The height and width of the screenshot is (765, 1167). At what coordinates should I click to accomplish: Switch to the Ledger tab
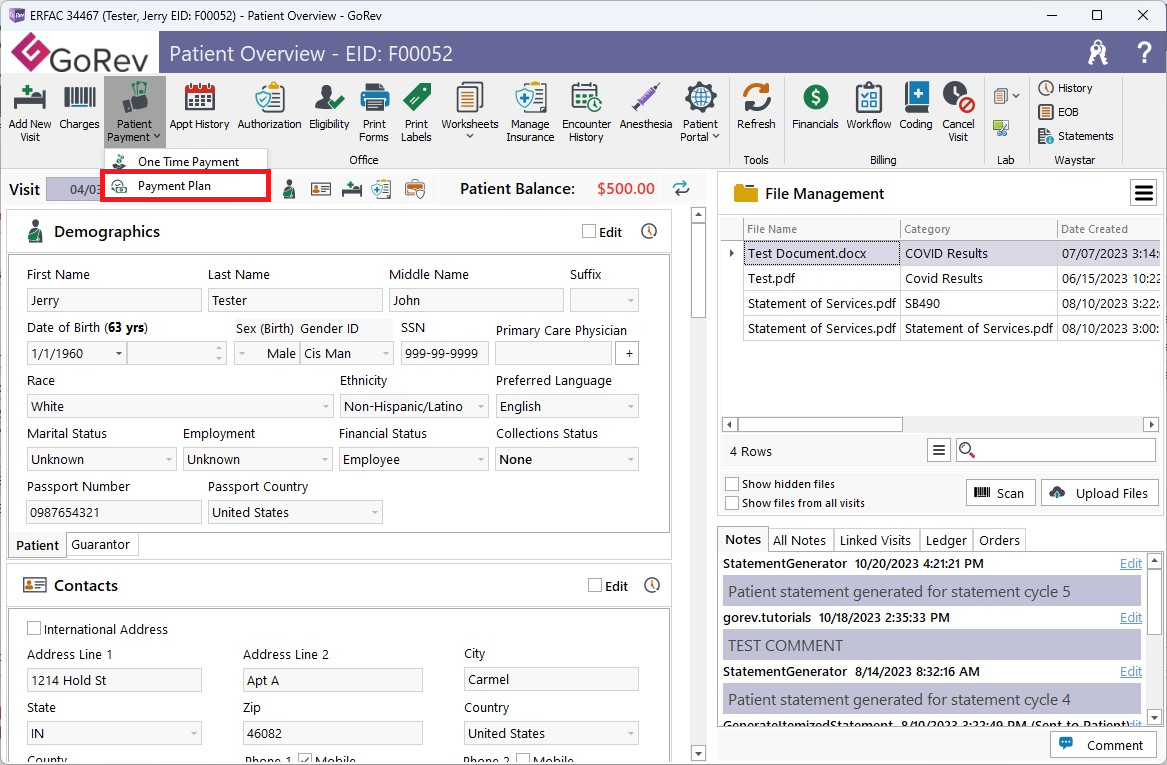[x=945, y=540]
